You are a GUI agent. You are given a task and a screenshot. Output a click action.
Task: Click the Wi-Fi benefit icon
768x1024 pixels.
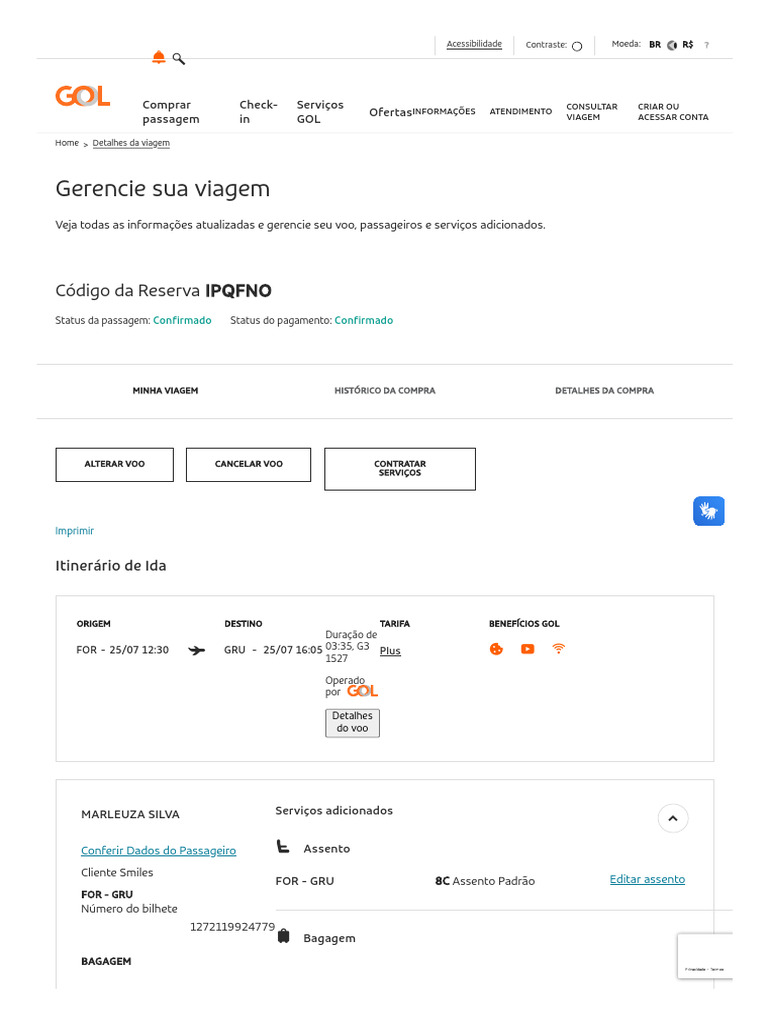[x=558, y=649]
